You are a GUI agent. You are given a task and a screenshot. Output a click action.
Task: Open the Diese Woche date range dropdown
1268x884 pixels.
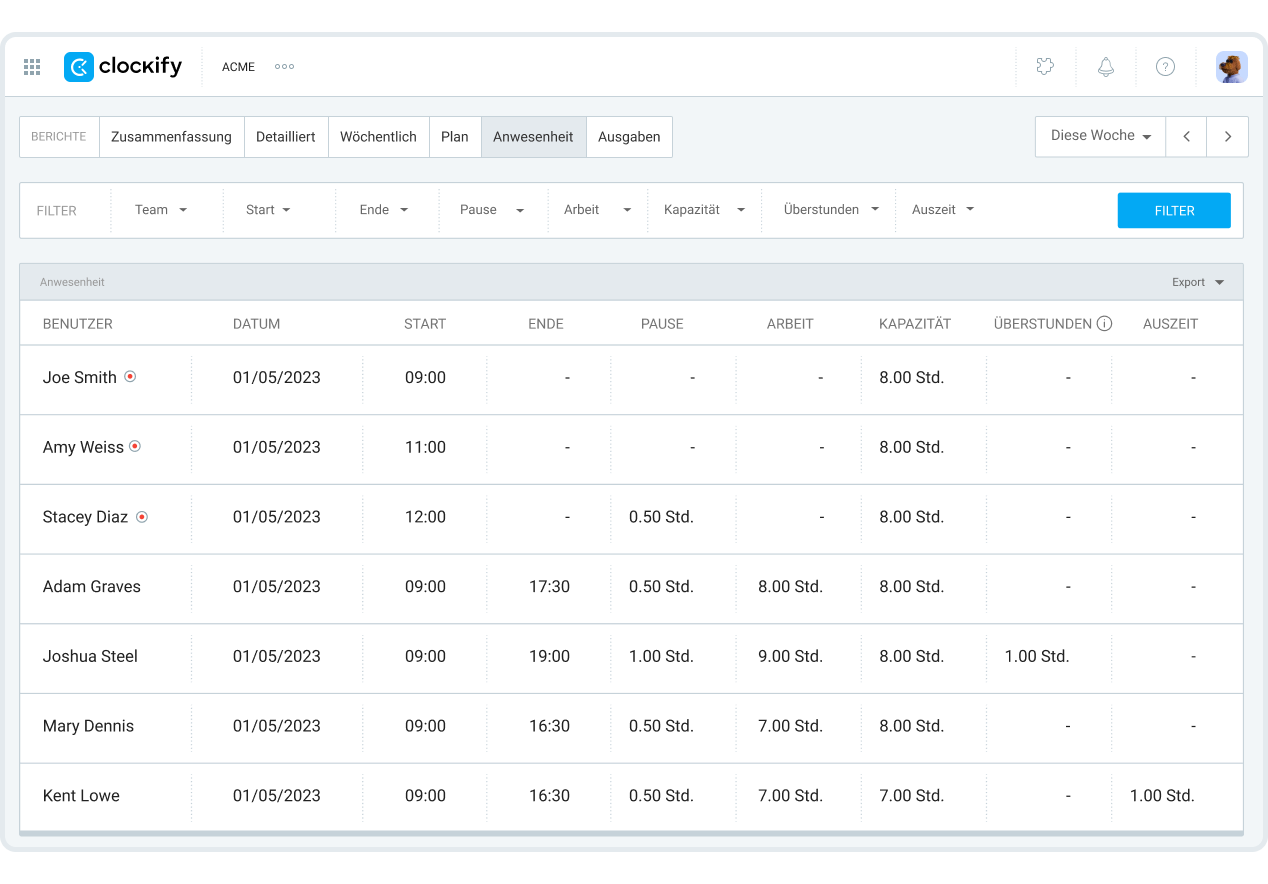(x=1100, y=136)
